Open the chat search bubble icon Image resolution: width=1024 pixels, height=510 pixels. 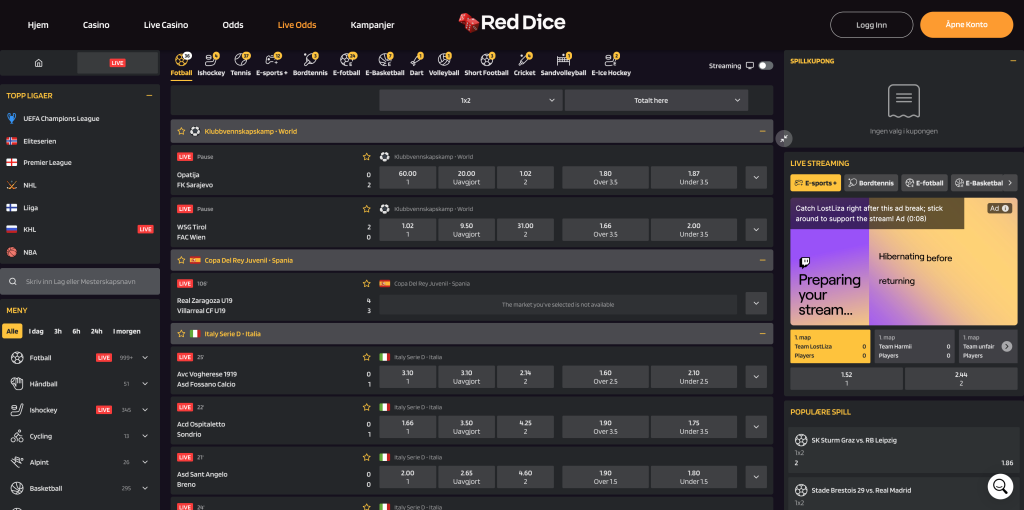(1000, 486)
